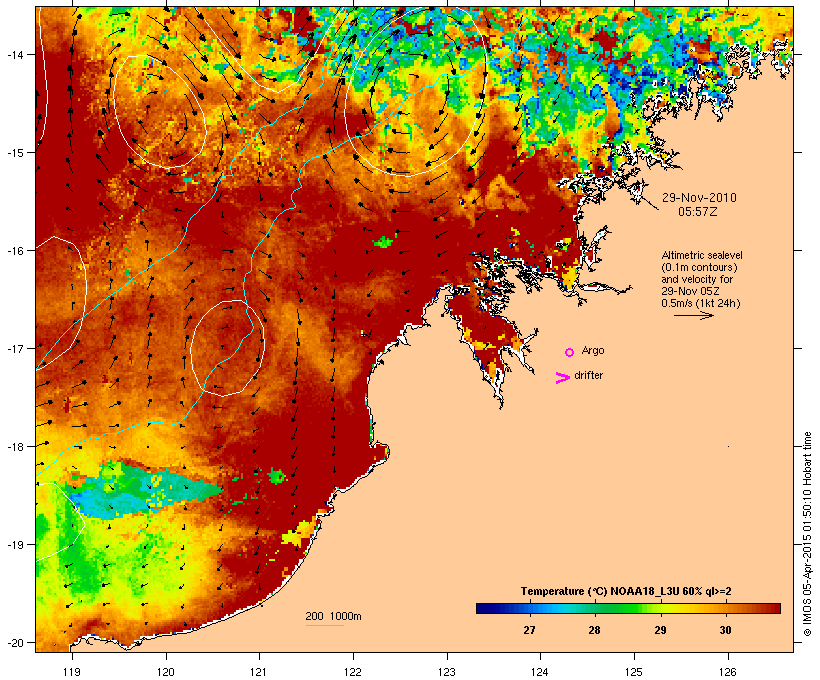Click the colorbar tick label 29
This screenshot has height=680, width=820.
click(660, 630)
